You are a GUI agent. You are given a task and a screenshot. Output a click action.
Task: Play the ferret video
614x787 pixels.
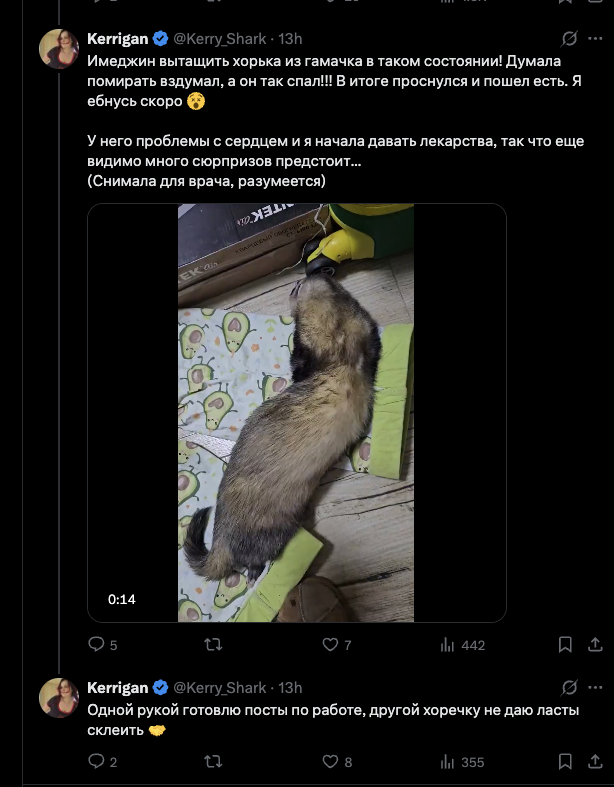pos(296,413)
